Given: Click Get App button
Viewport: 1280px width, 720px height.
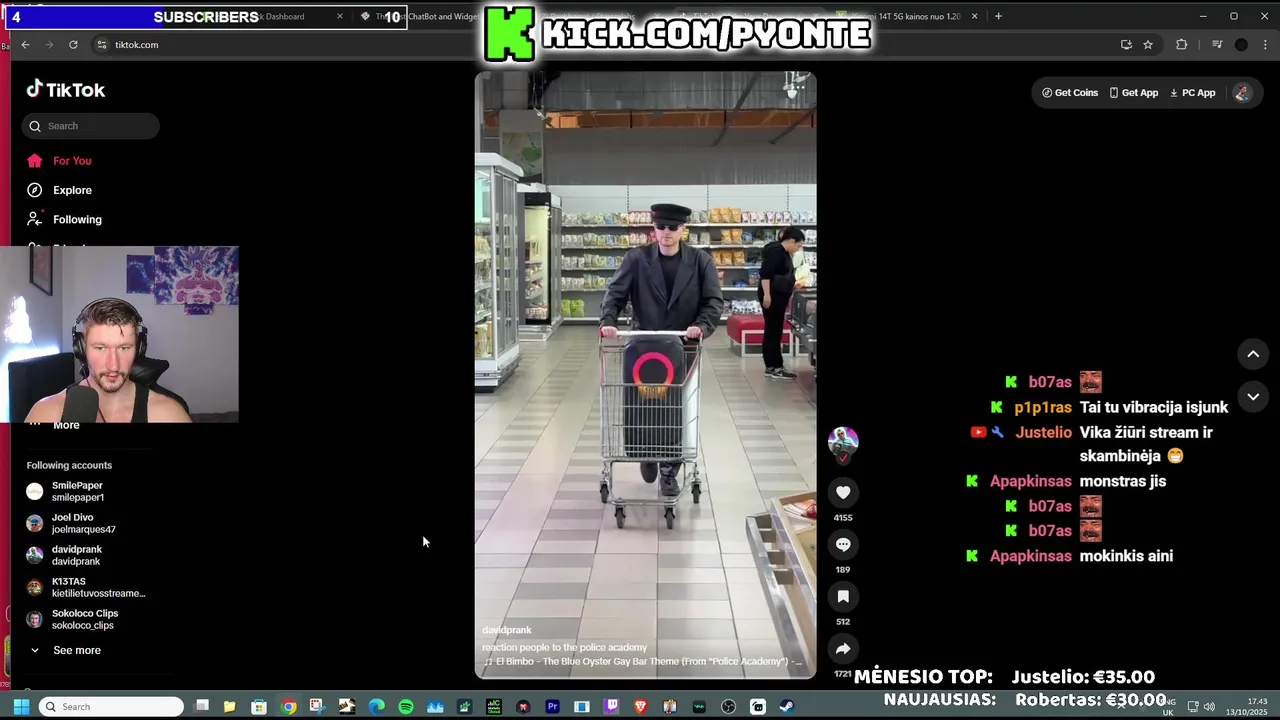Looking at the screenshot, I should pyautogui.click(x=1133, y=93).
